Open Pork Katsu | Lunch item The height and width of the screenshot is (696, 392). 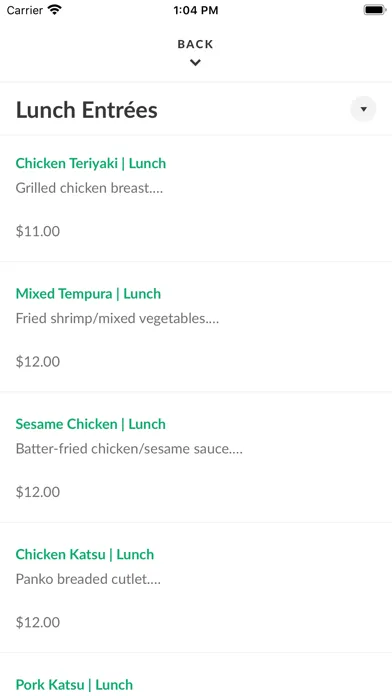(74, 684)
